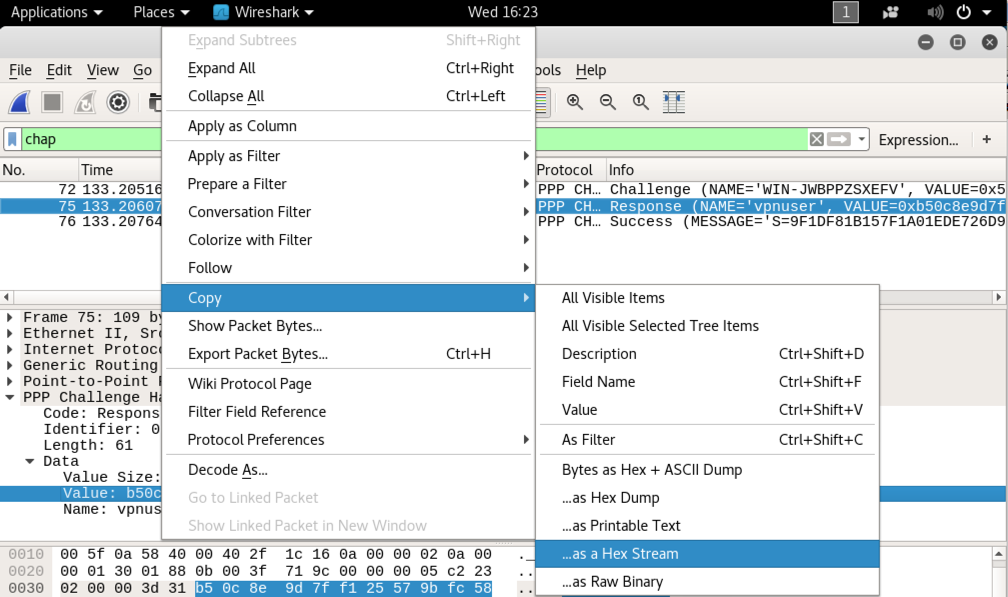Open Prepare a Filter submenu
This screenshot has width=1008, height=597.
click(x=349, y=184)
